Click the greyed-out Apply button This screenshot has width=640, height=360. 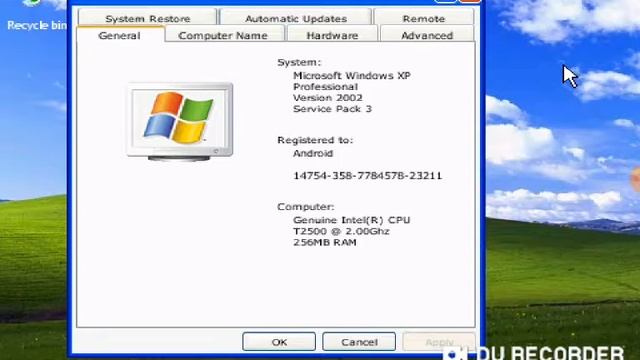[x=439, y=342]
